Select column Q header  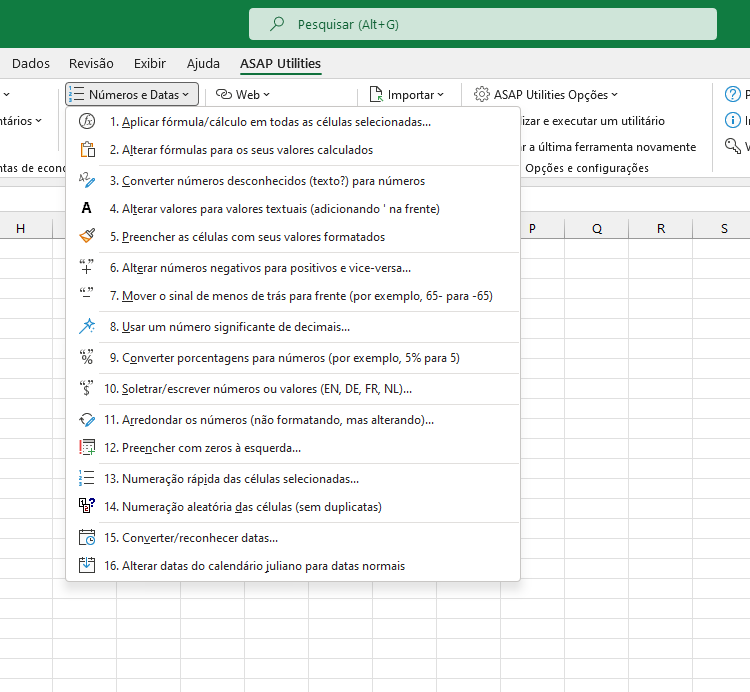[596, 229]
